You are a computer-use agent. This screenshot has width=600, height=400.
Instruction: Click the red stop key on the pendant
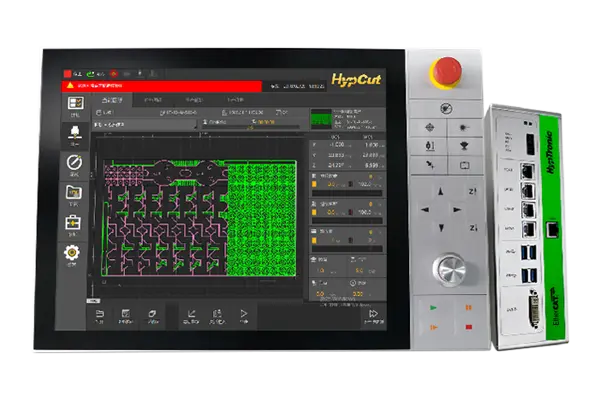tap(469, 327)
